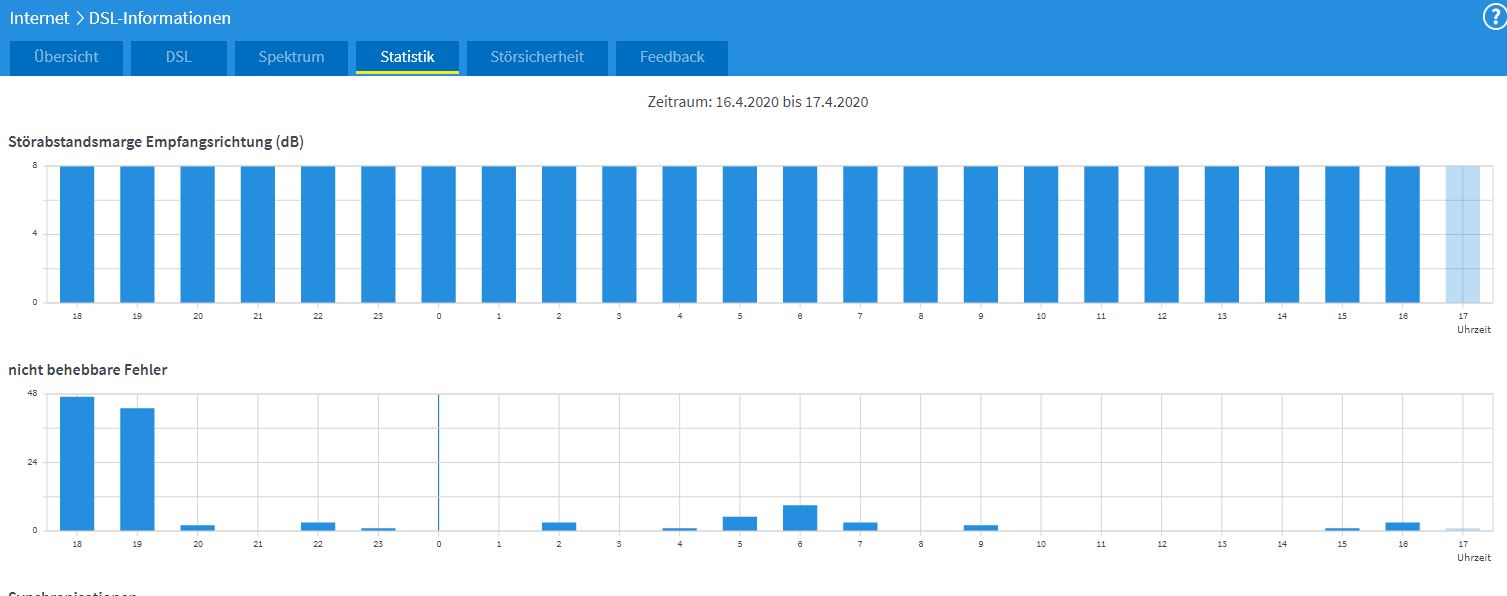
Task: Click the hour 19 error bar in Fehler chart
Action: (x=137, y=469)
